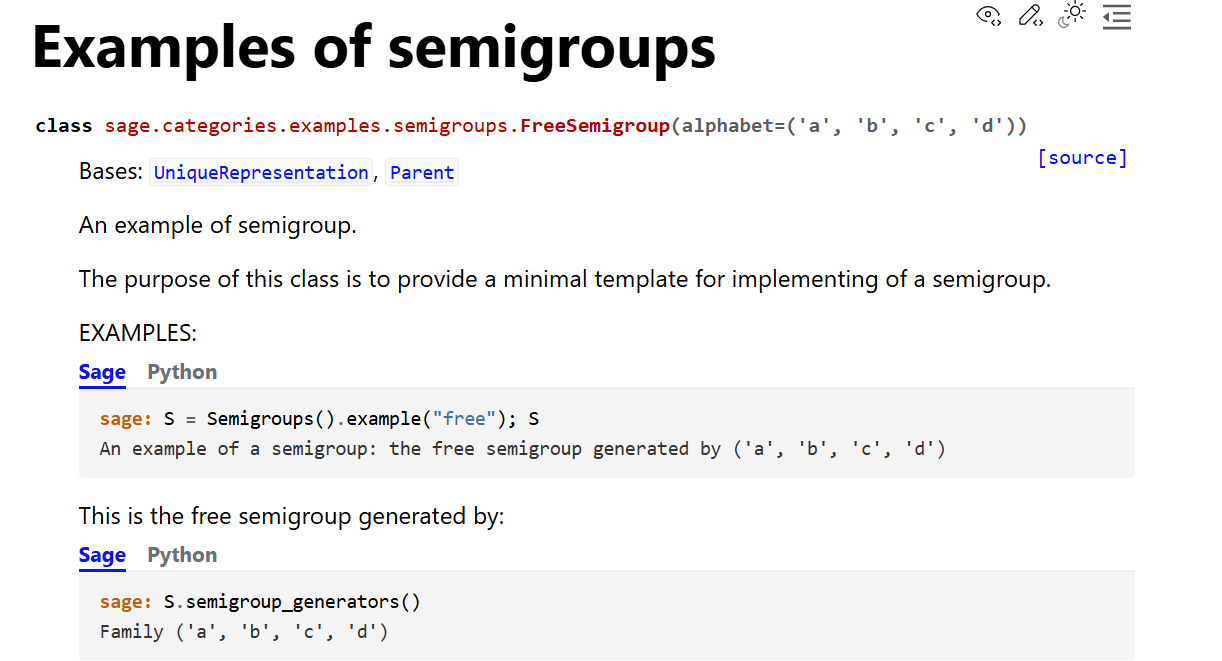The width and height of the screenshot is (1222, 661).
Task: Click the "Examples of semigroups" page heading
Action: [374, 48]
